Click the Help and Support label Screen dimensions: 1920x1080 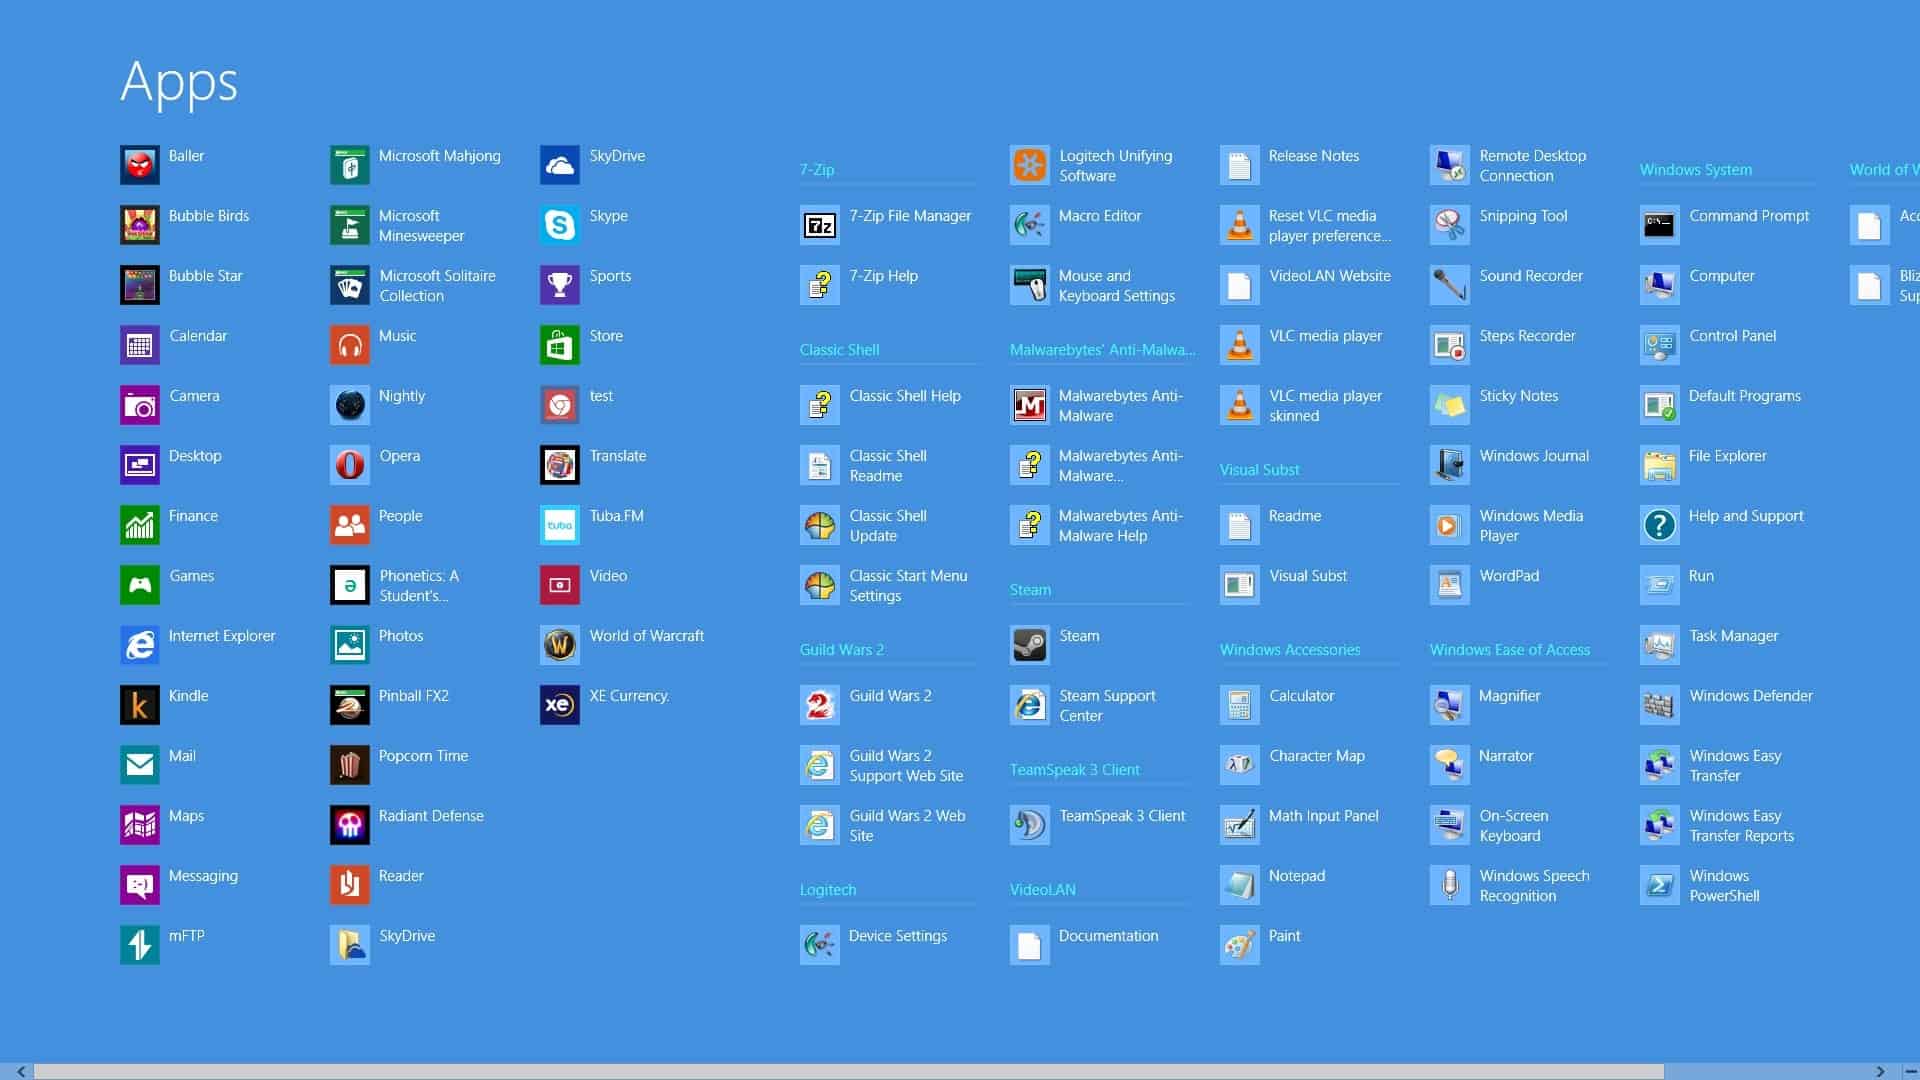(1746, 516)
